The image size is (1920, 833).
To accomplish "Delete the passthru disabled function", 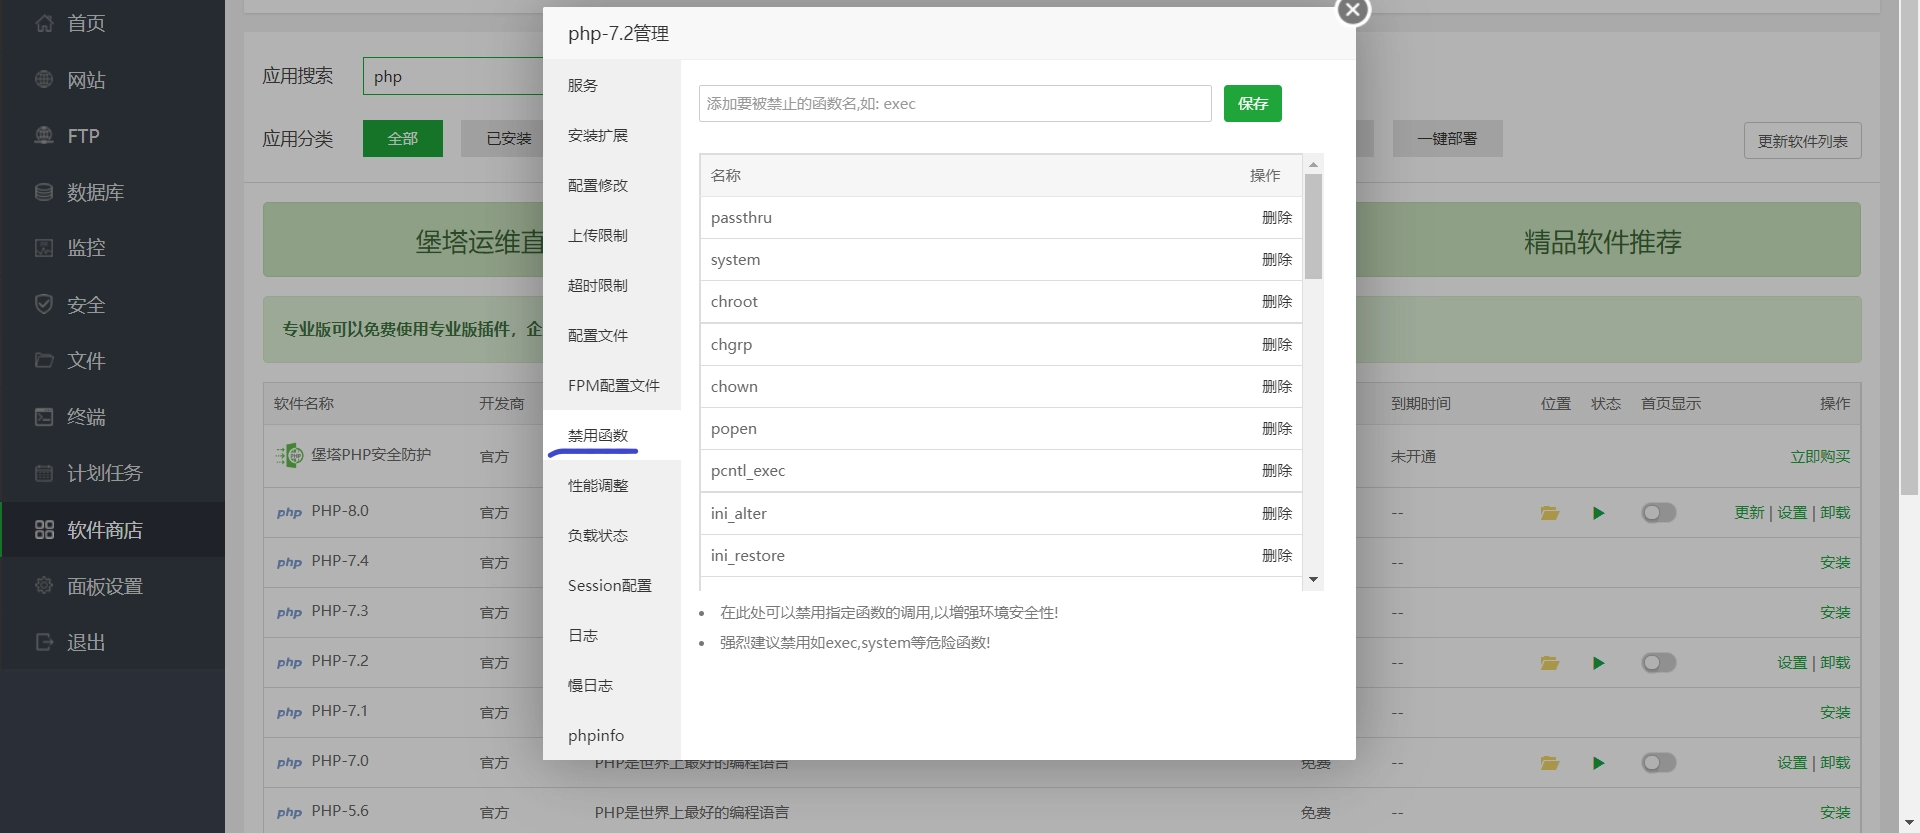I will [x=1277, y=217].
